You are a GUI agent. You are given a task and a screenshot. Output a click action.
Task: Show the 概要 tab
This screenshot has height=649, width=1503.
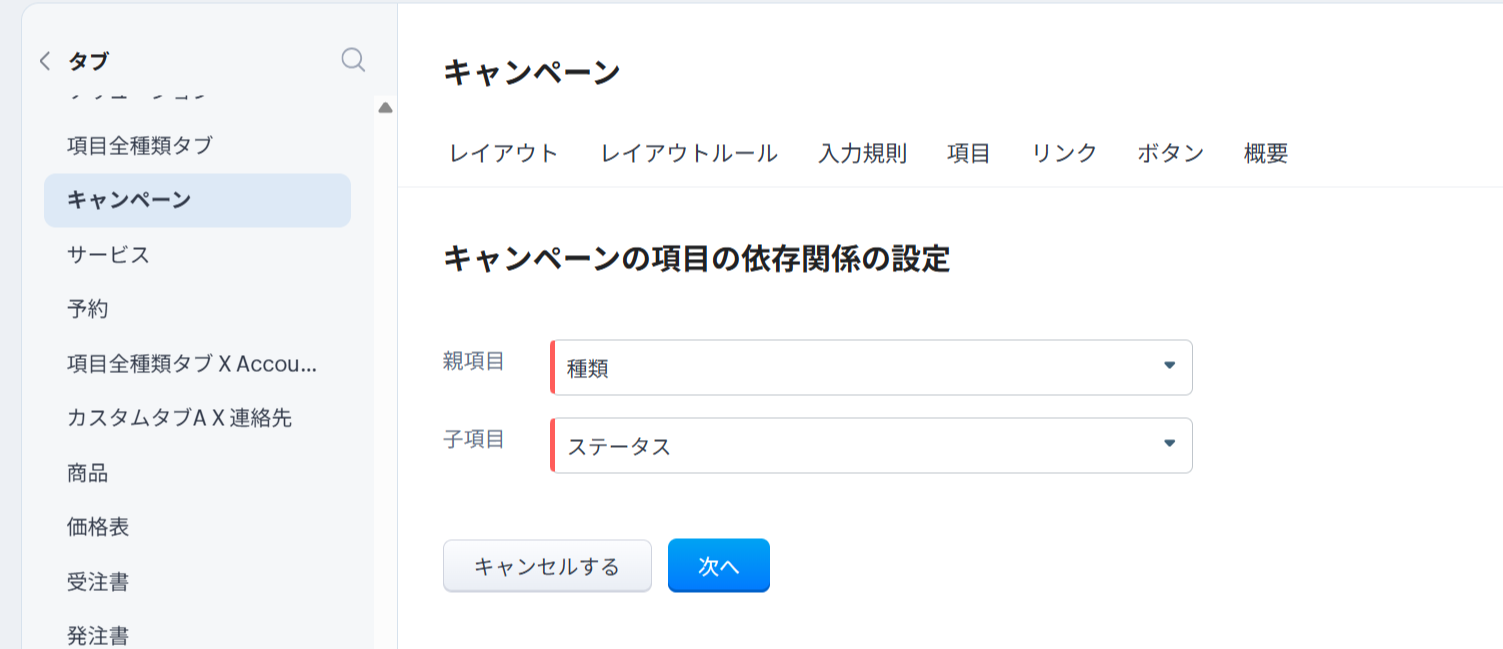pyautogui.click(x=1265, y=154)
